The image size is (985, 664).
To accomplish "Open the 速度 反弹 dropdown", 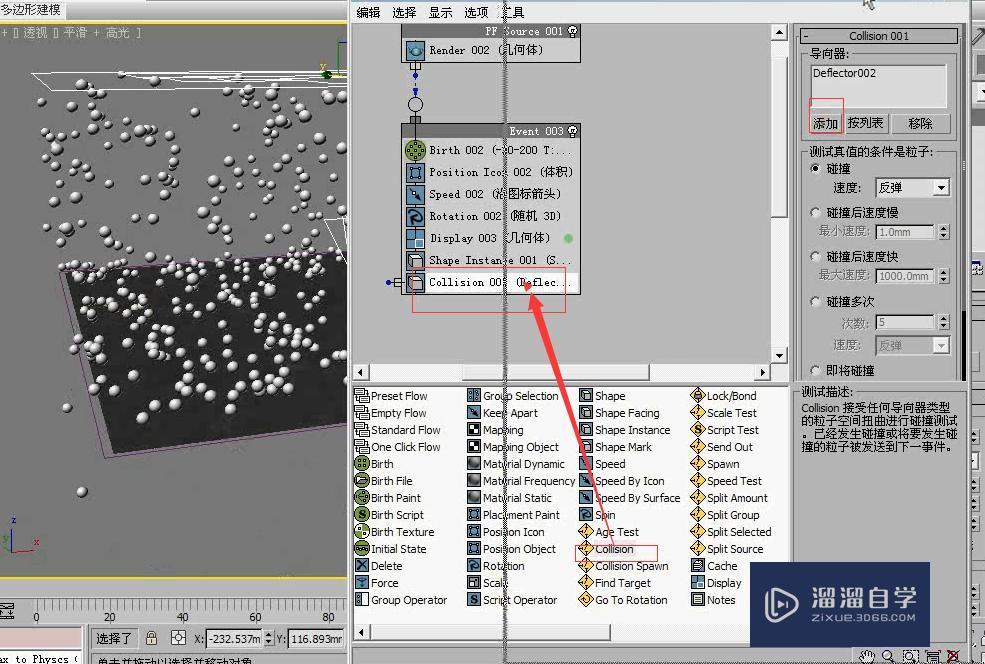I will tap(940, 188).
